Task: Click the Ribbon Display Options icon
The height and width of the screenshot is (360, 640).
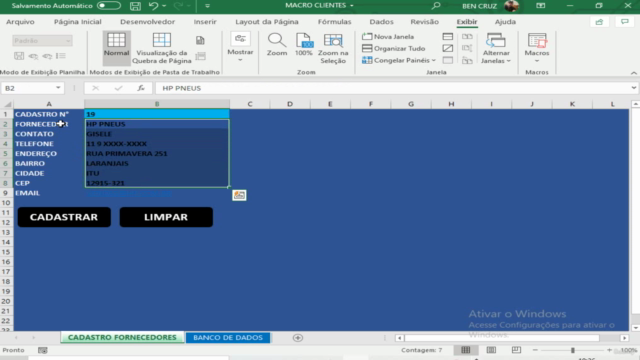Action: click(x=540, y=6)
